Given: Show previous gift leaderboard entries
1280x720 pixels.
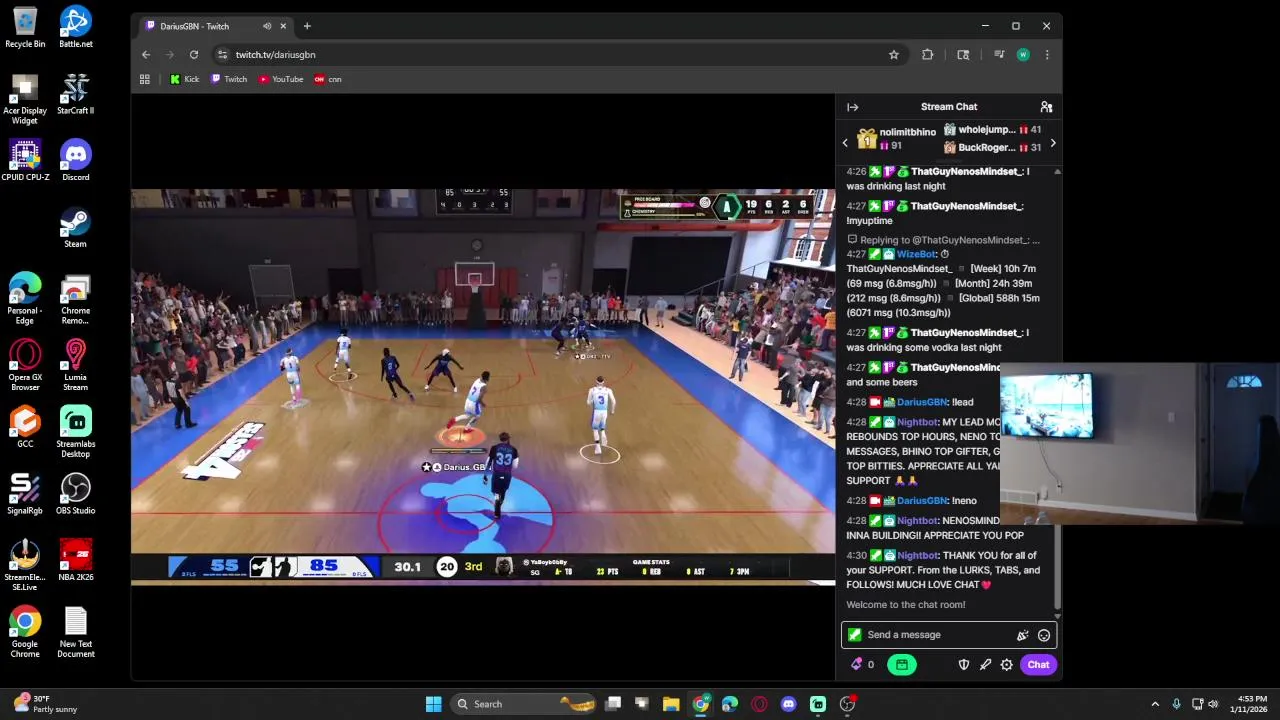Looking at the screenshot, I should pyautogui.click(x=845, y=143).
